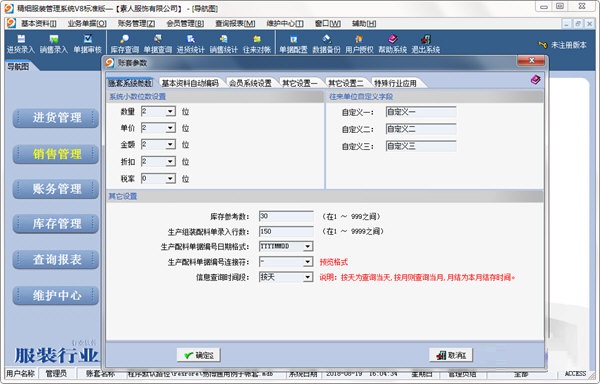Image resolution: width=600 pixels, height=384 pixels.
Task: Select the 导航图 window tab
Action: tap(18, 66)
